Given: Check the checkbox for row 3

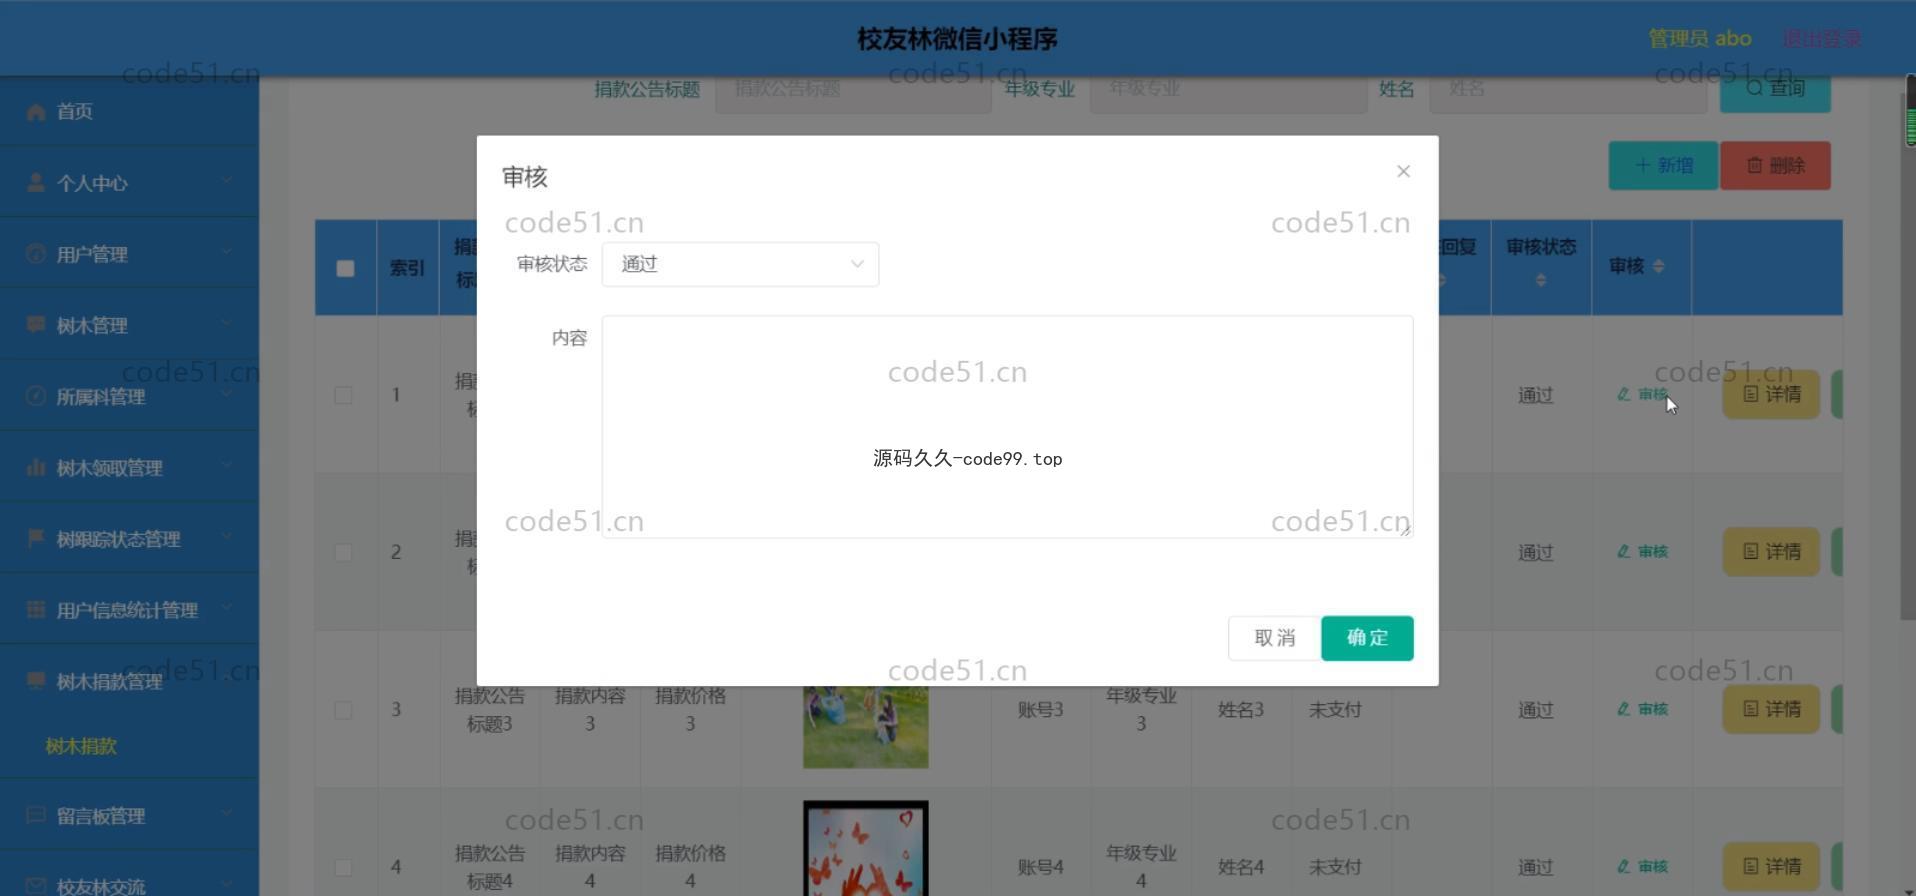Looking at the screenshot, I should (x=343, y=710).
